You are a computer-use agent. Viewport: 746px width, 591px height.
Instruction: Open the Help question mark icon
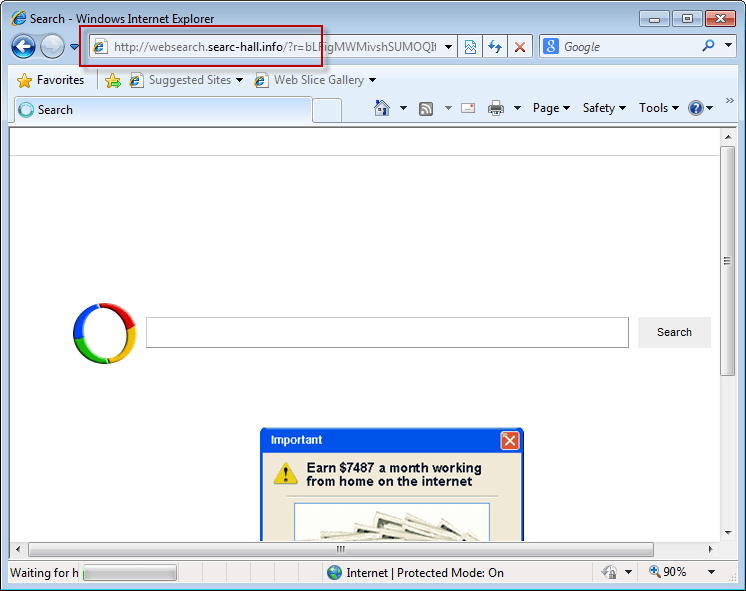[x=696, y=108]
